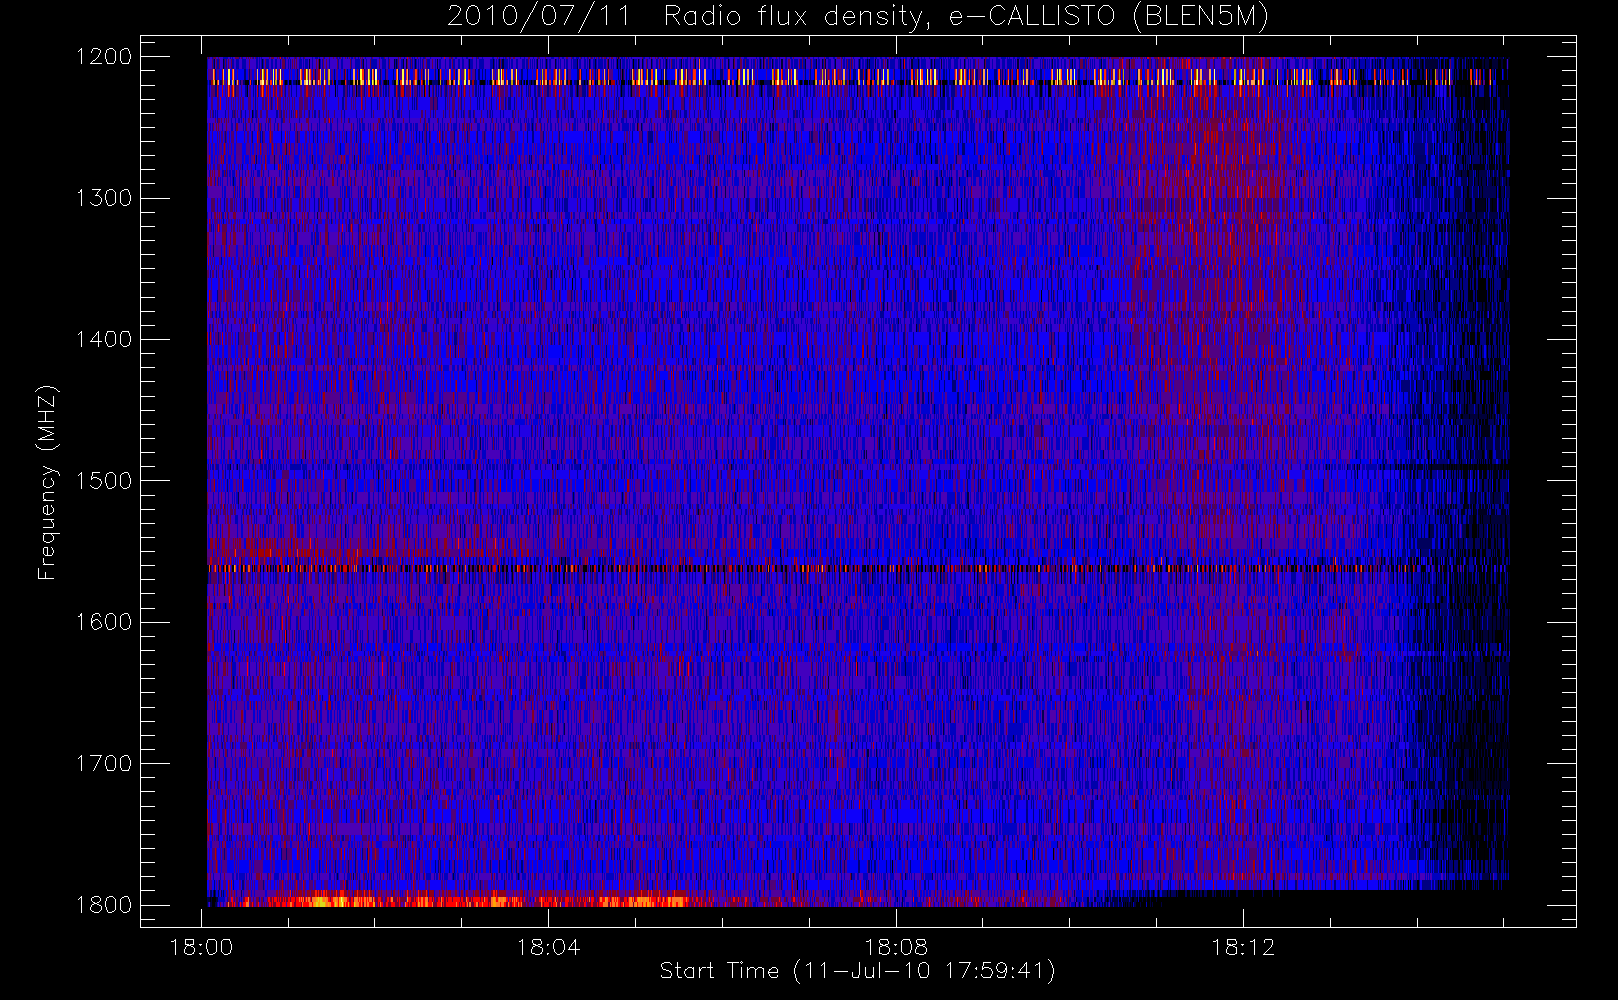Click the 1700 frequency tick label

(x=104, y=764)
